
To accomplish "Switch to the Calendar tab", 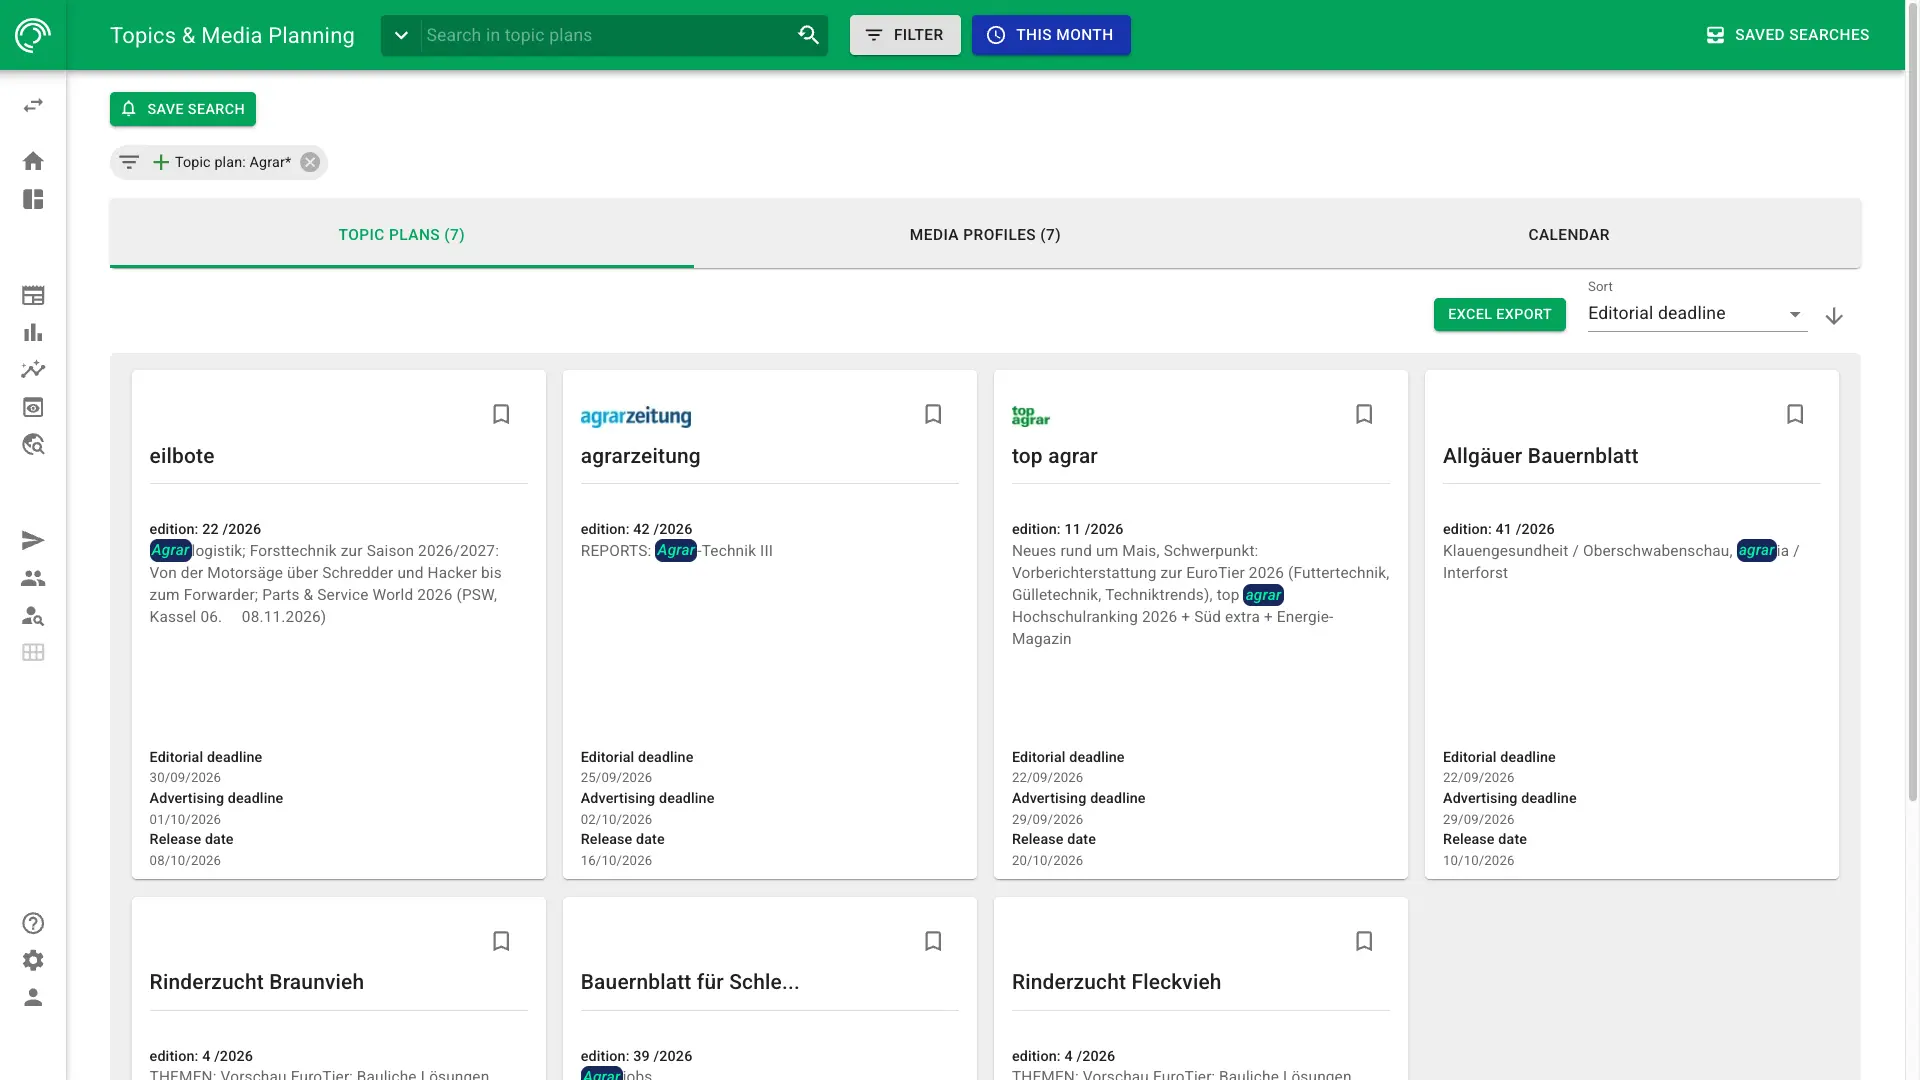I will [x=1568, y=235].
